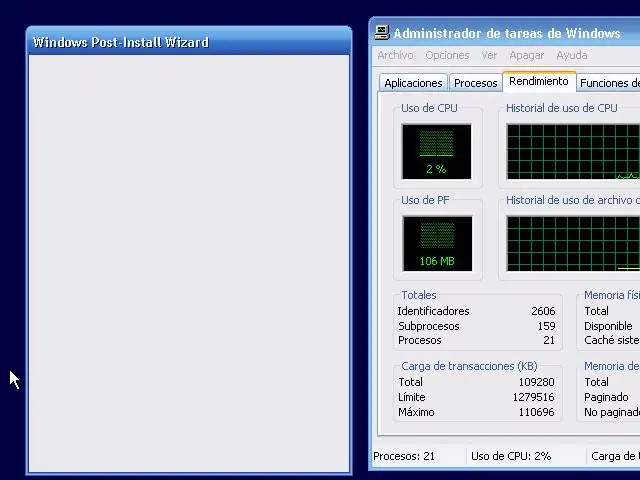Open the Archivo menu
Image resolution: width=640 pixels, height=480 pixels.
pyautogui.click(x=395, y=55)
